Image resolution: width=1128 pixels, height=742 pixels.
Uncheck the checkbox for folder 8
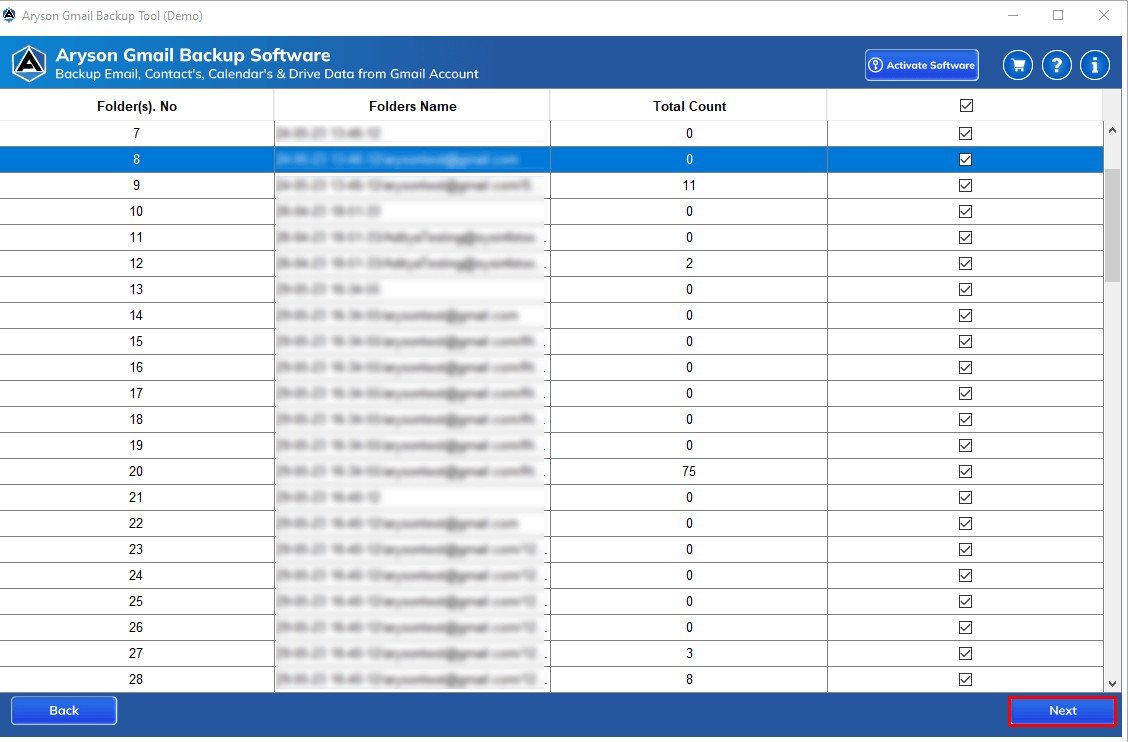pyautogui.click(x=965, y=159)
